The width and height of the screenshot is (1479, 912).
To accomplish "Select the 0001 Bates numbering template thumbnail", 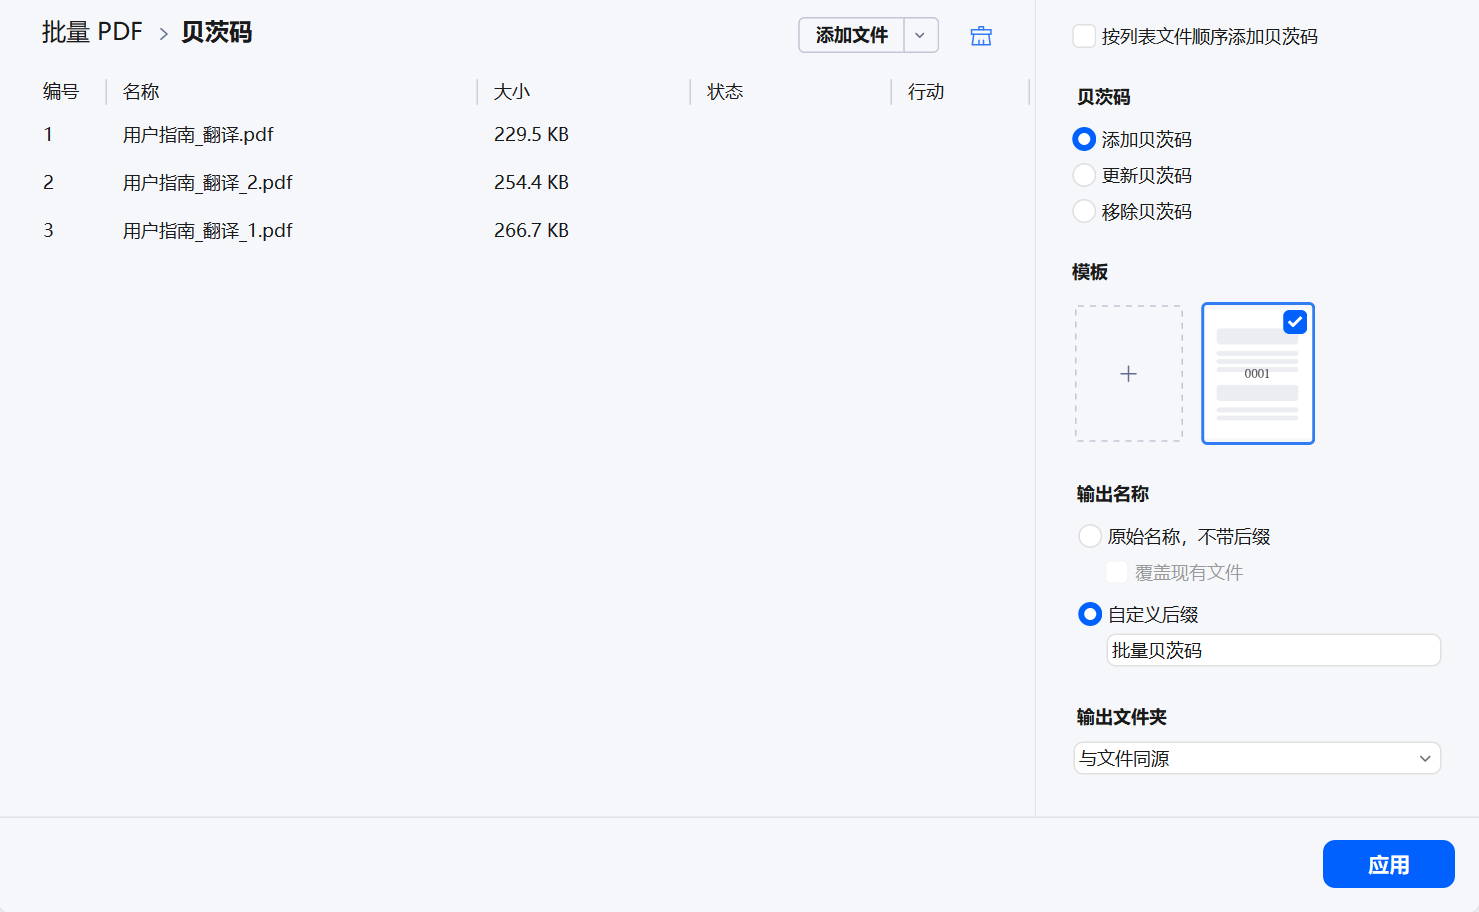I will pos(1257,373).
